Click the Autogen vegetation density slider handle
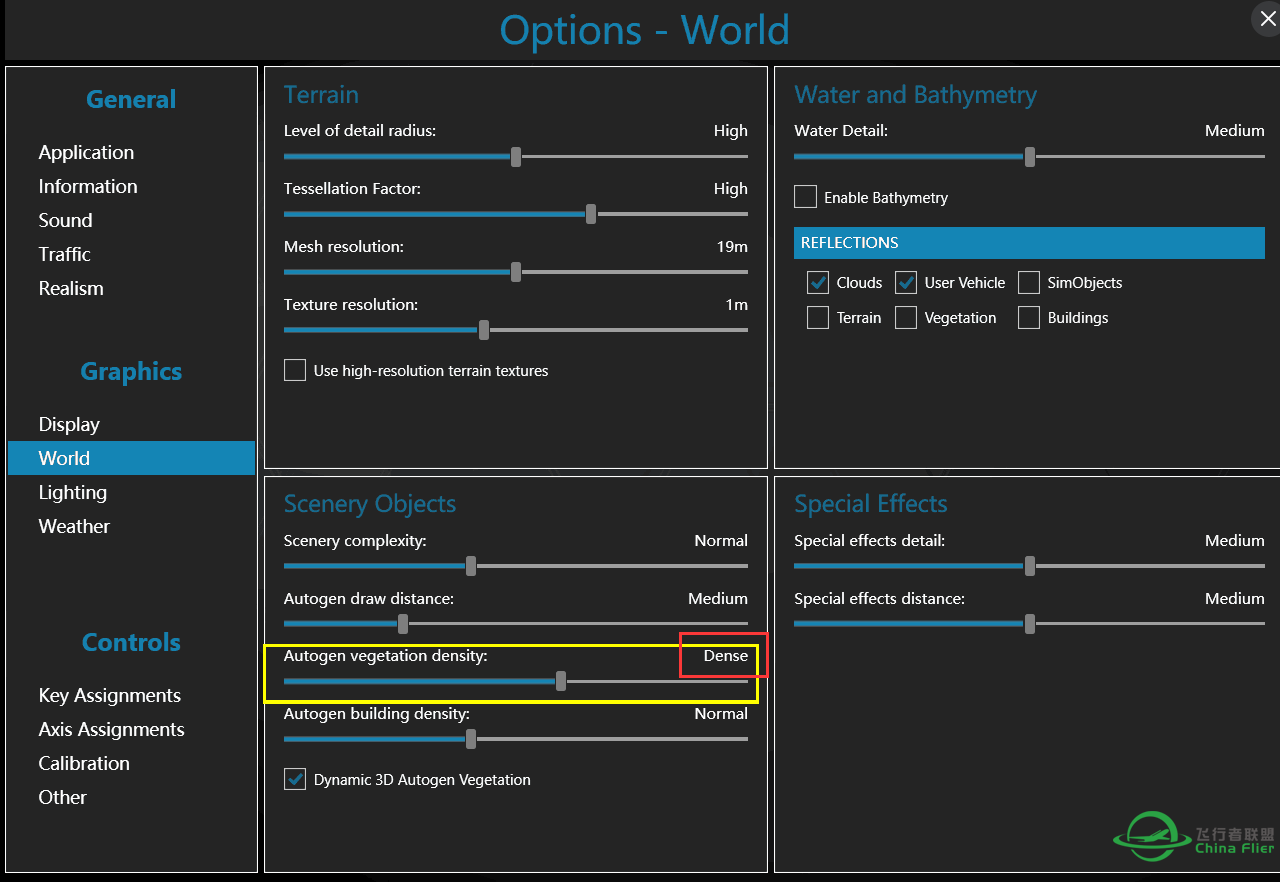Image resolution: width=1280 pixels, height=882 pixels. 561,681
